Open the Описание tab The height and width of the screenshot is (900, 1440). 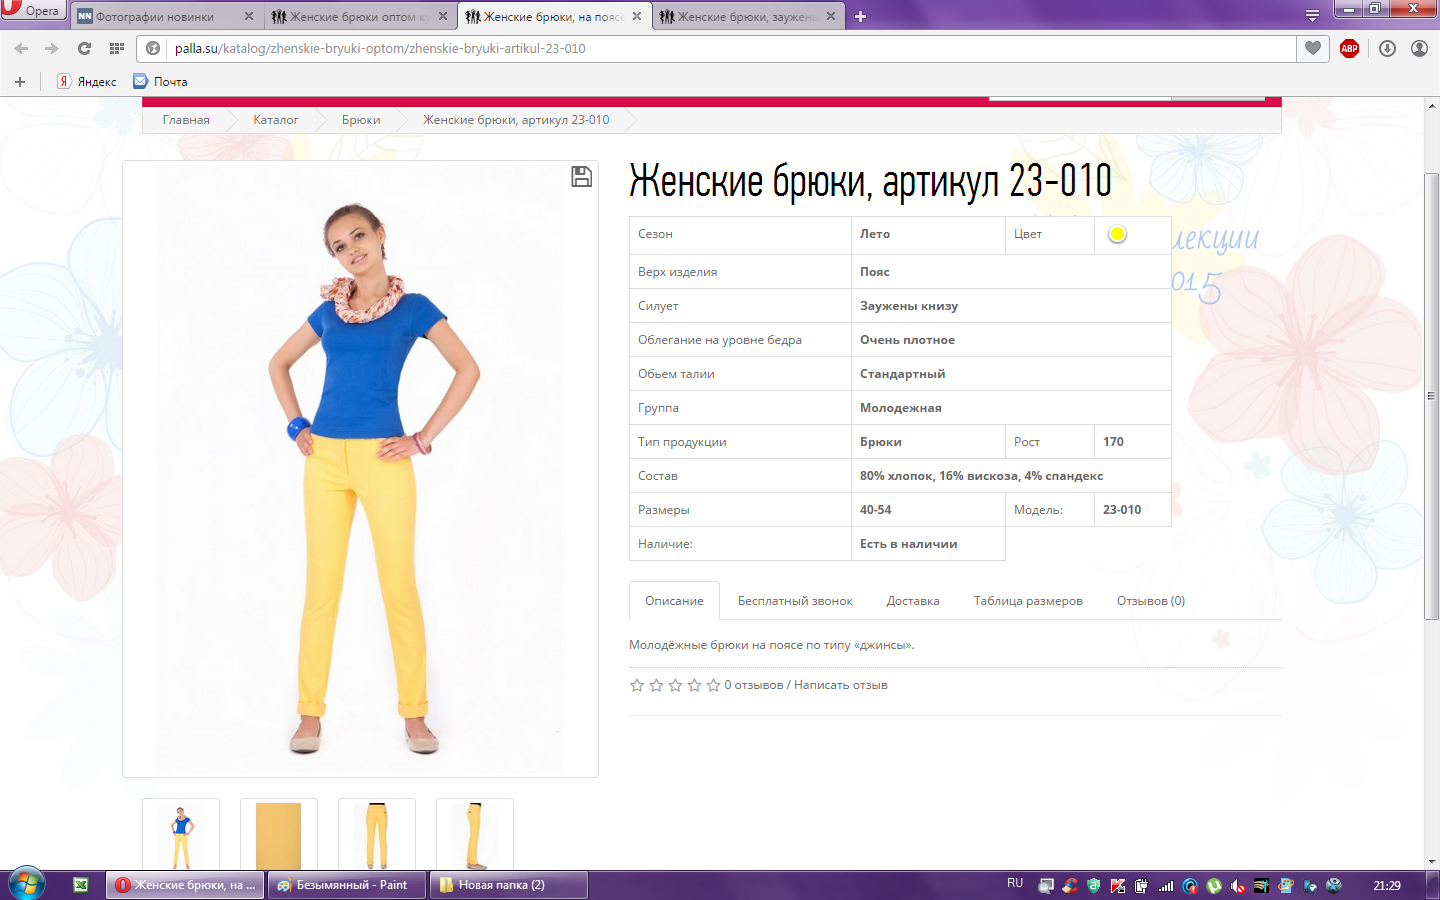click(674, 601)
